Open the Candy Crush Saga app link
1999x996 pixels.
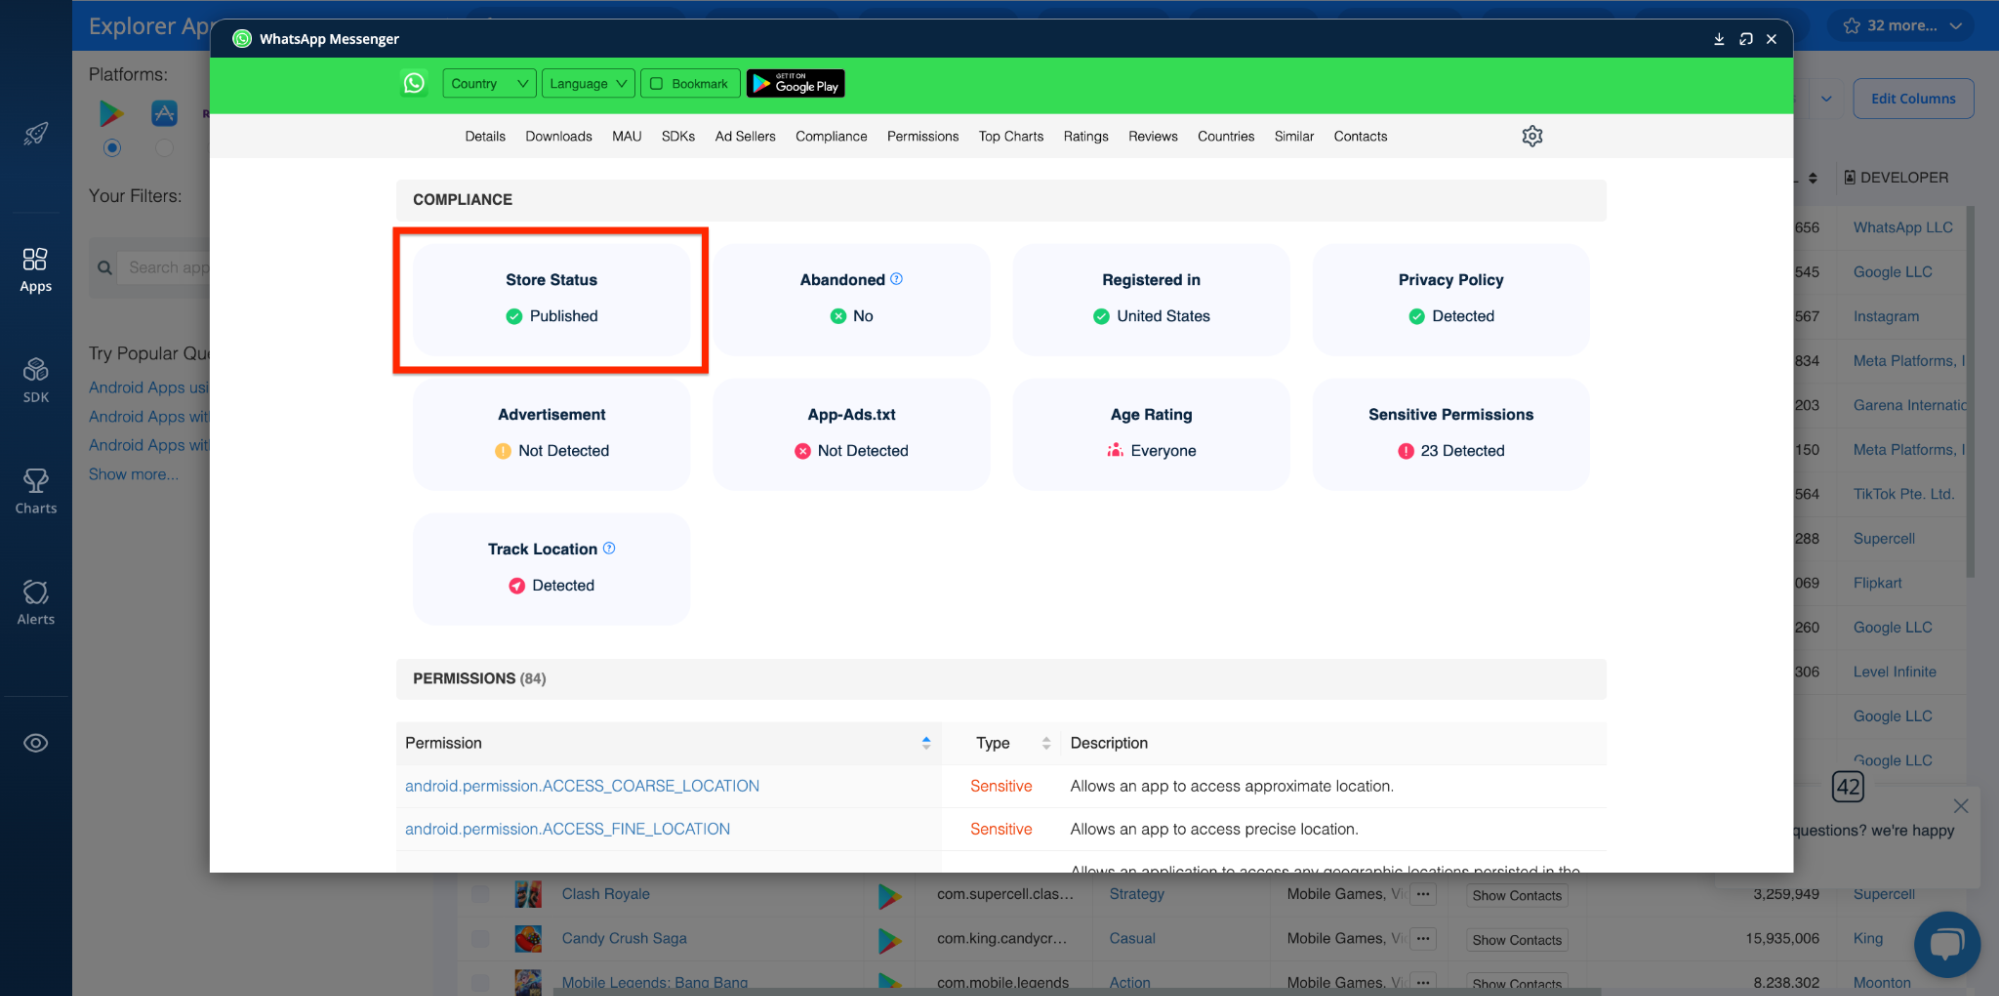[624, 938]
